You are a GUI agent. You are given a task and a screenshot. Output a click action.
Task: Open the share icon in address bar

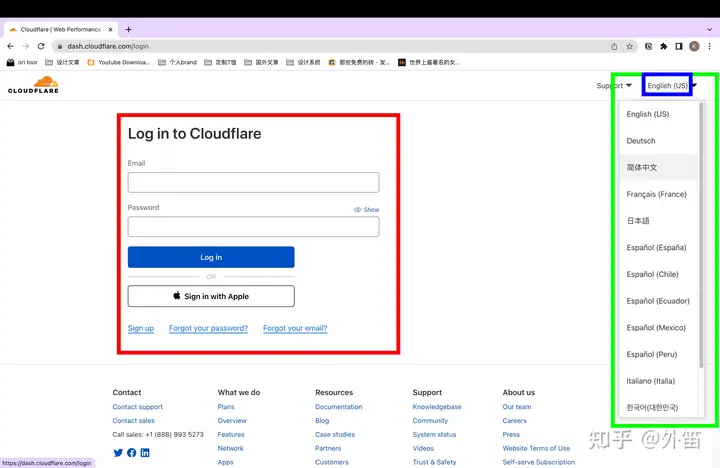tap(614, 46)
